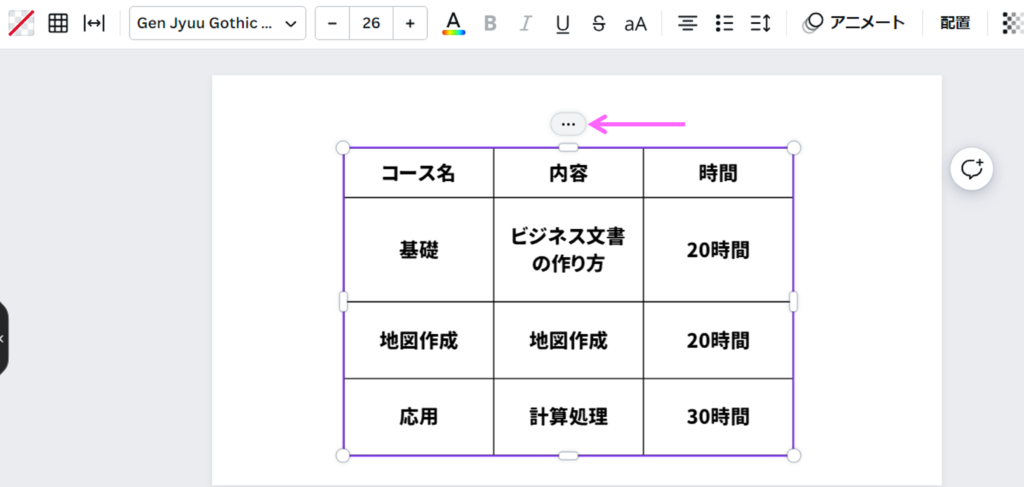Apply strikethrough to text

click(598, 23)
